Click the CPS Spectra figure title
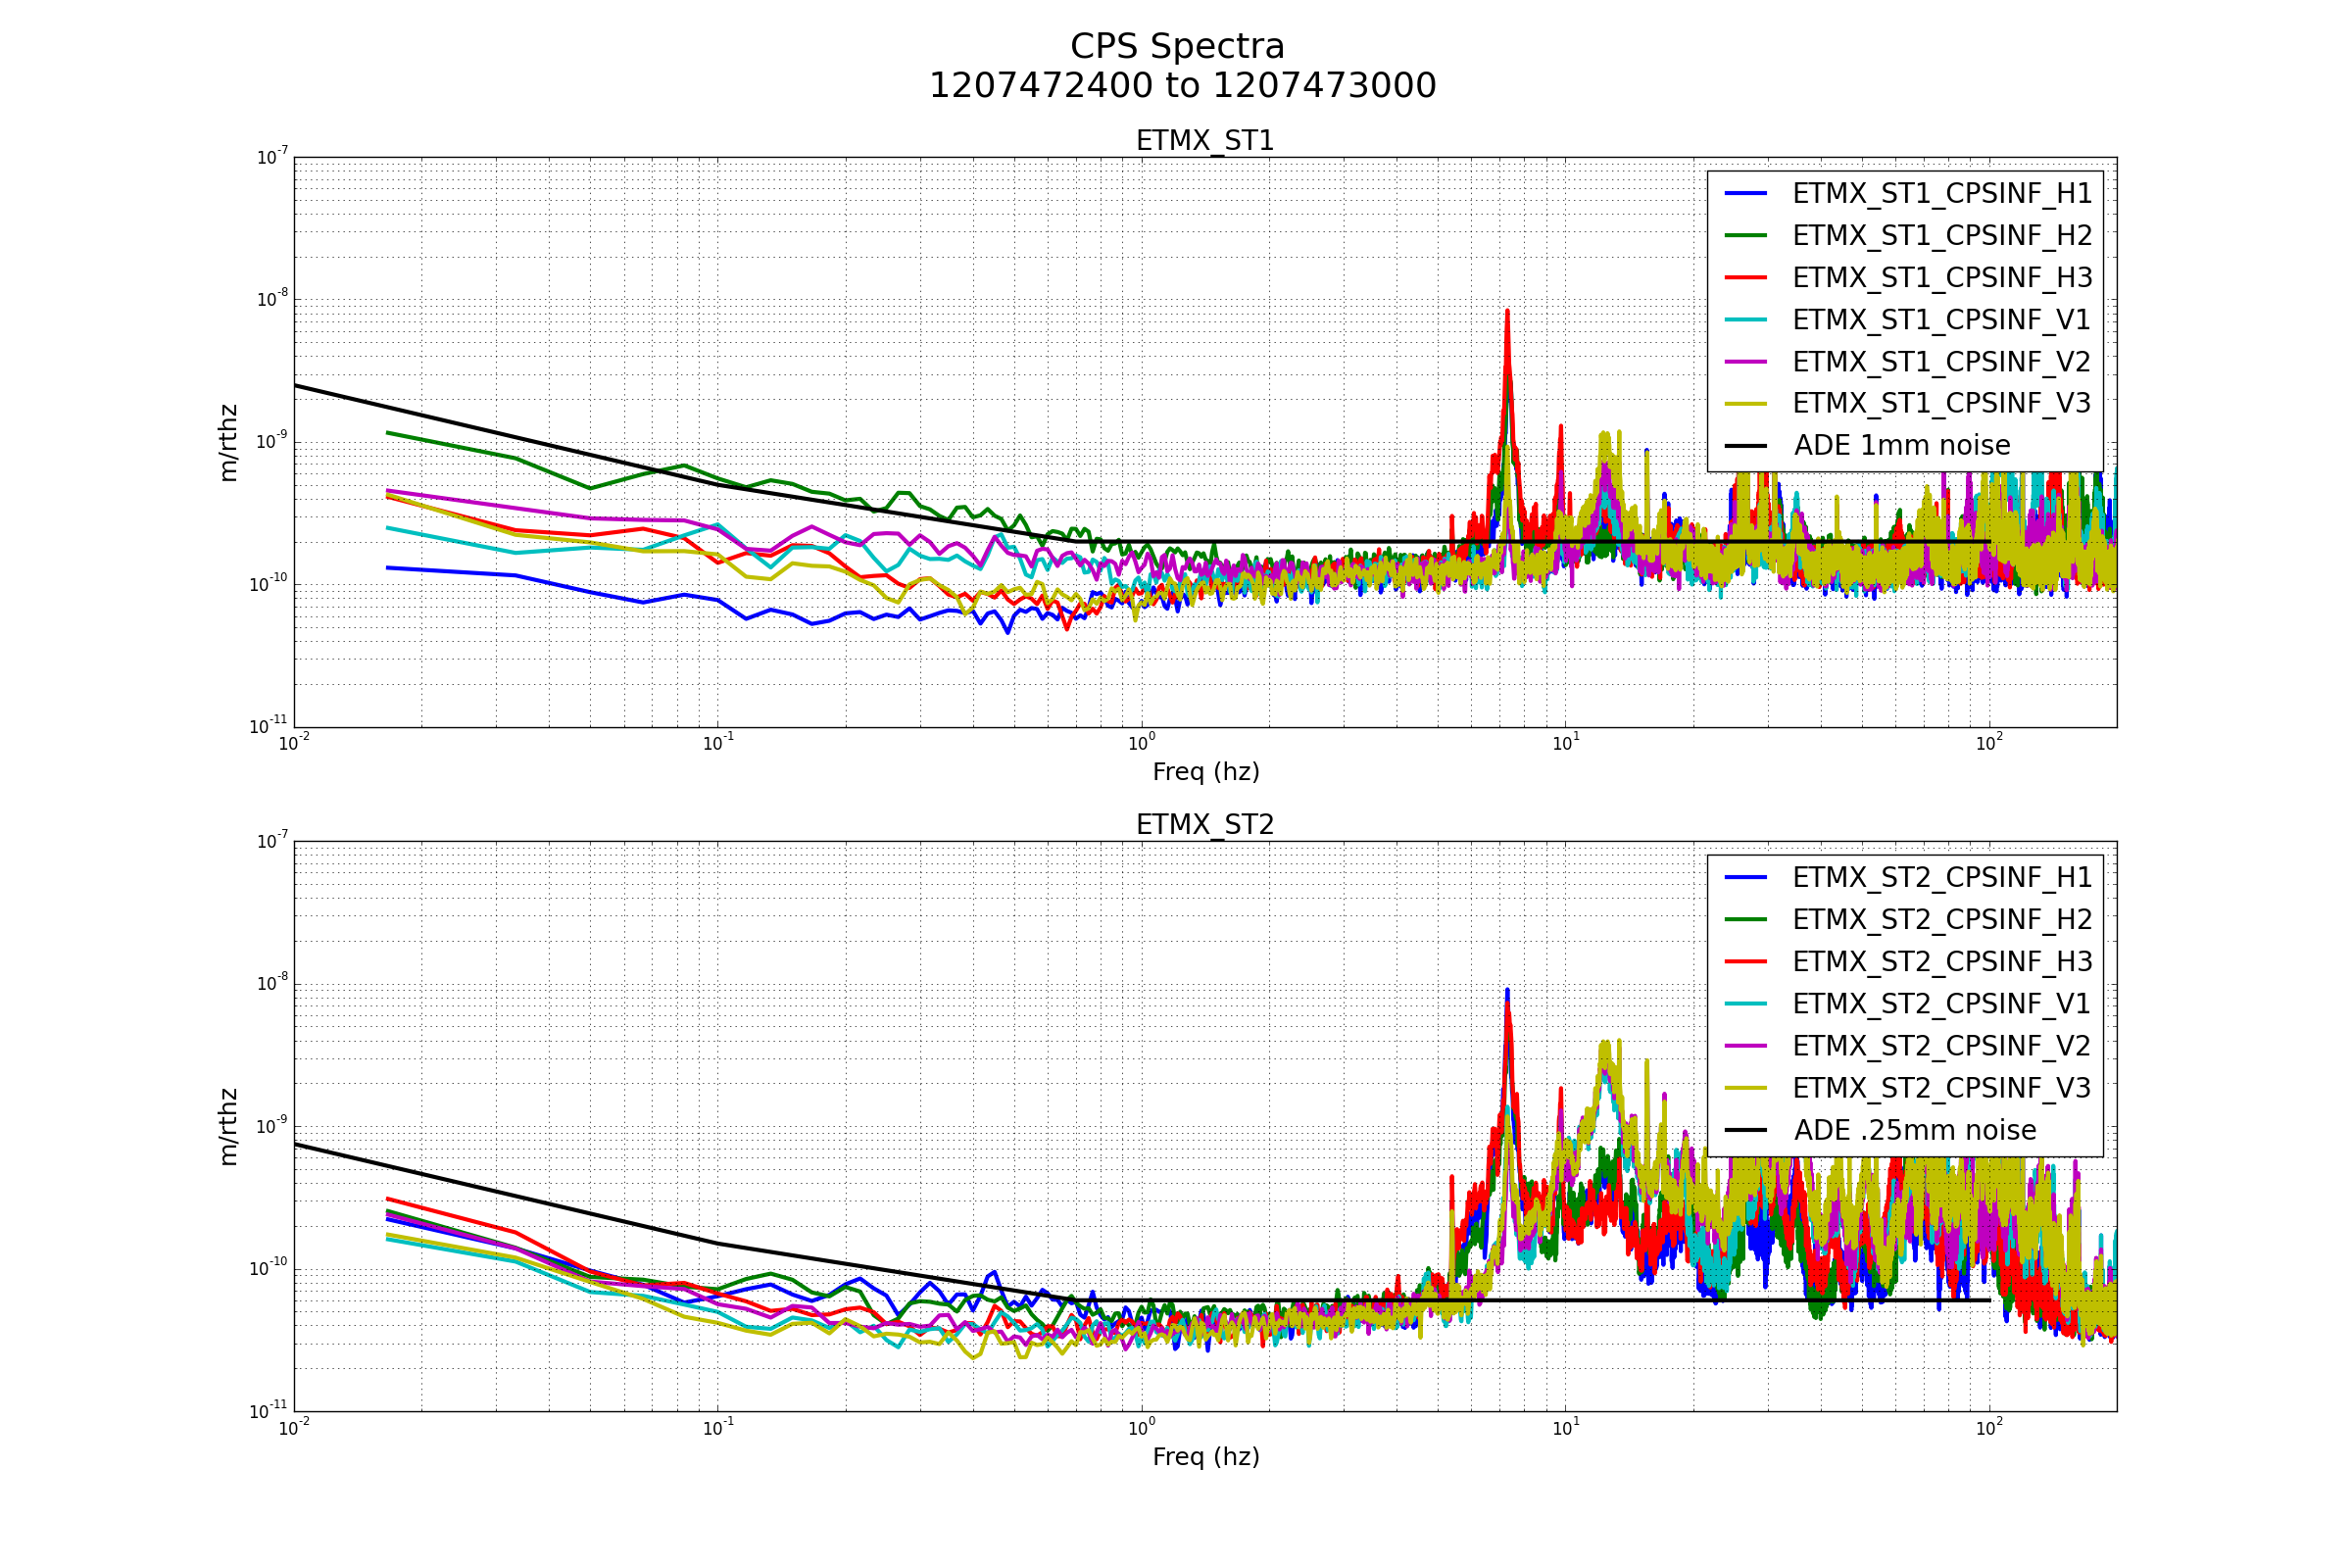2352x1568 pixels. [x=1177, y=47]
